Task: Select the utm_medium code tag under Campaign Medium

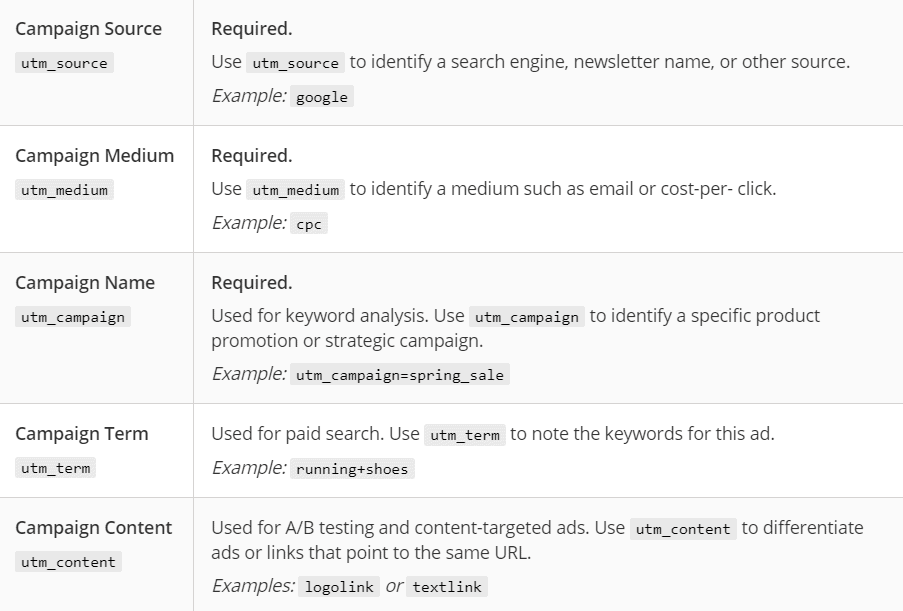Action: click(64, 190)
